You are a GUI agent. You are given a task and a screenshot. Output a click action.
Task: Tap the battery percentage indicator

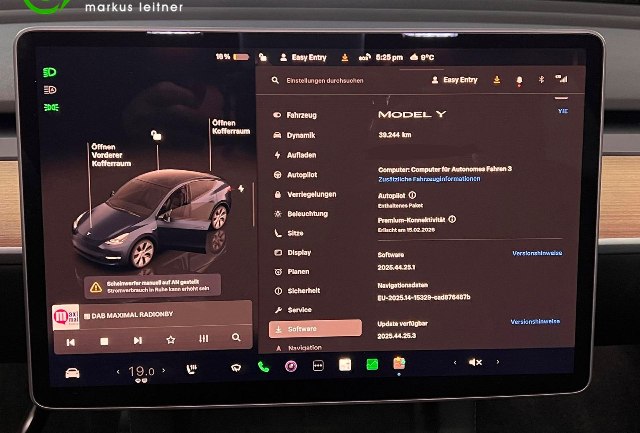coord(232,57)
